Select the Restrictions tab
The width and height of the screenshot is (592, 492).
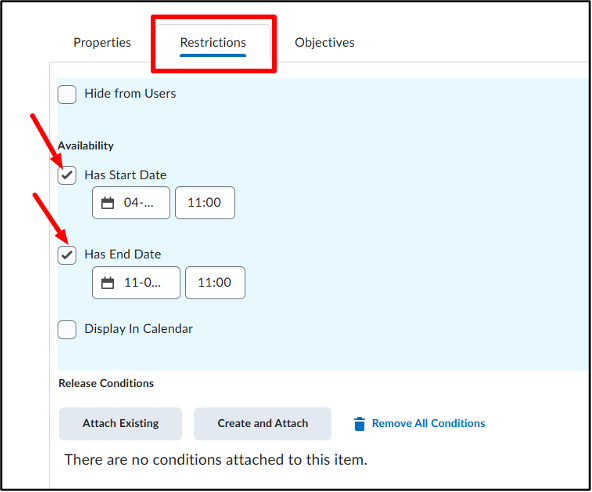coord(213,43)
